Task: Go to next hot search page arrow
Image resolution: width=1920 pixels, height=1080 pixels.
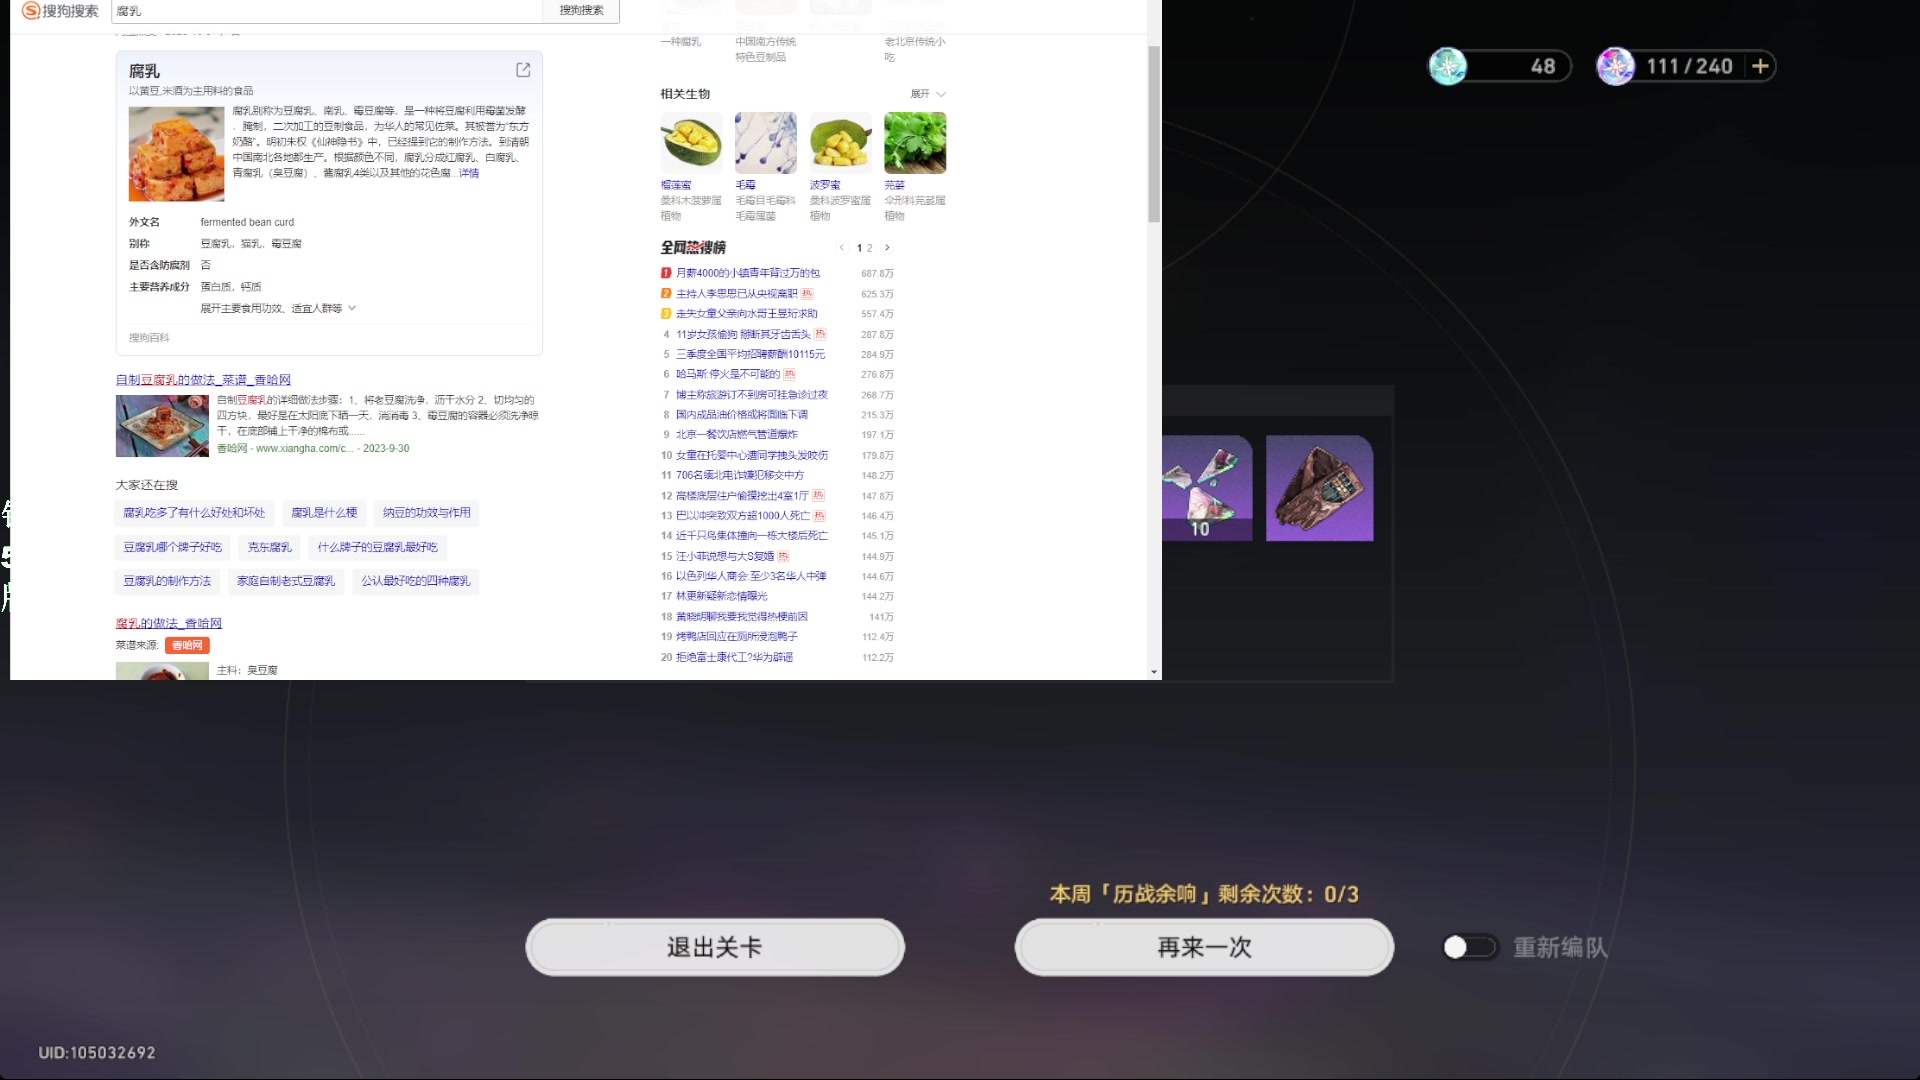Action: click(887, 248)
